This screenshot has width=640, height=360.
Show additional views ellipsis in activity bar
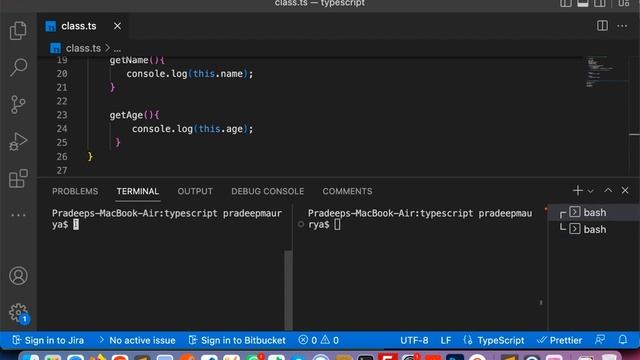(x=18, y=215)
